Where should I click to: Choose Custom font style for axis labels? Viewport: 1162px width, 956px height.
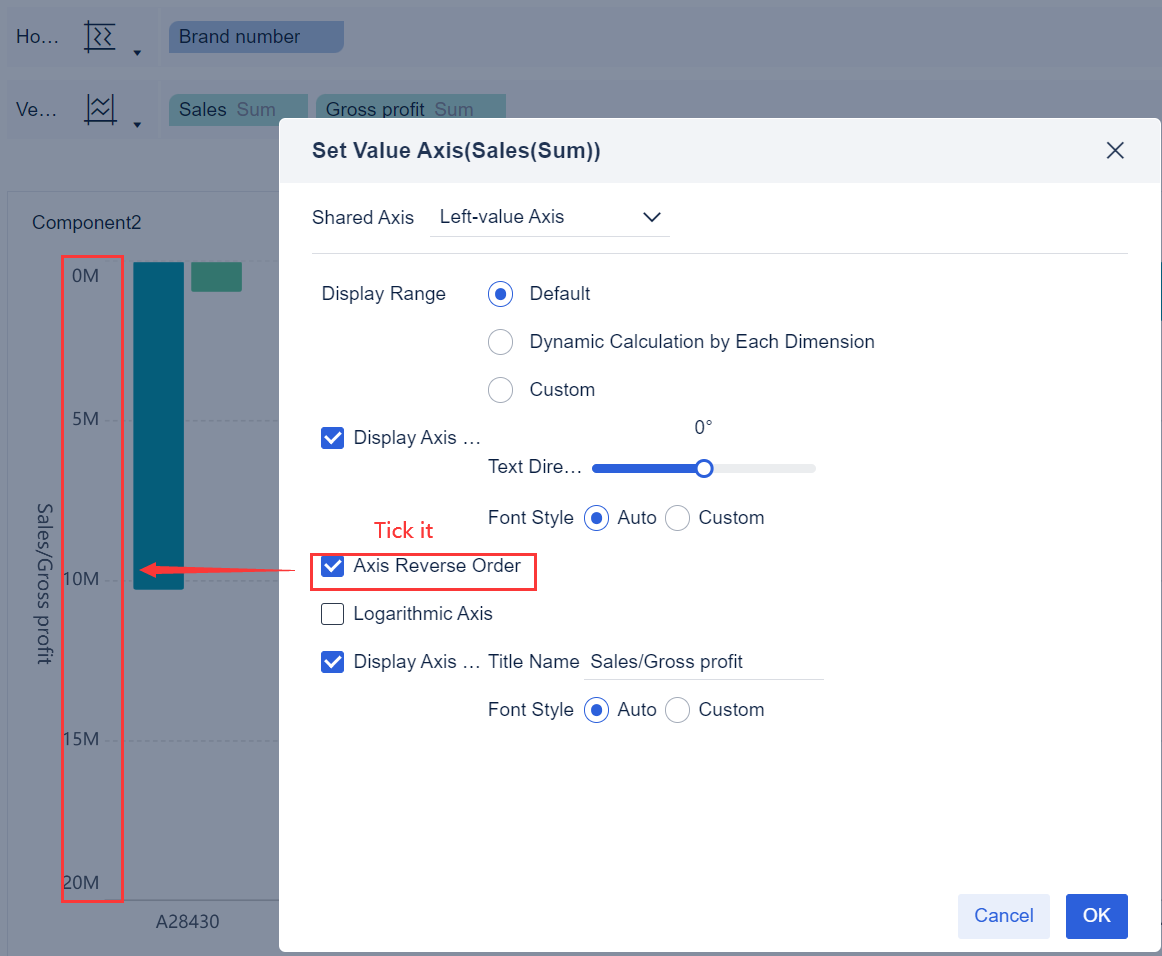click(677, 518)
